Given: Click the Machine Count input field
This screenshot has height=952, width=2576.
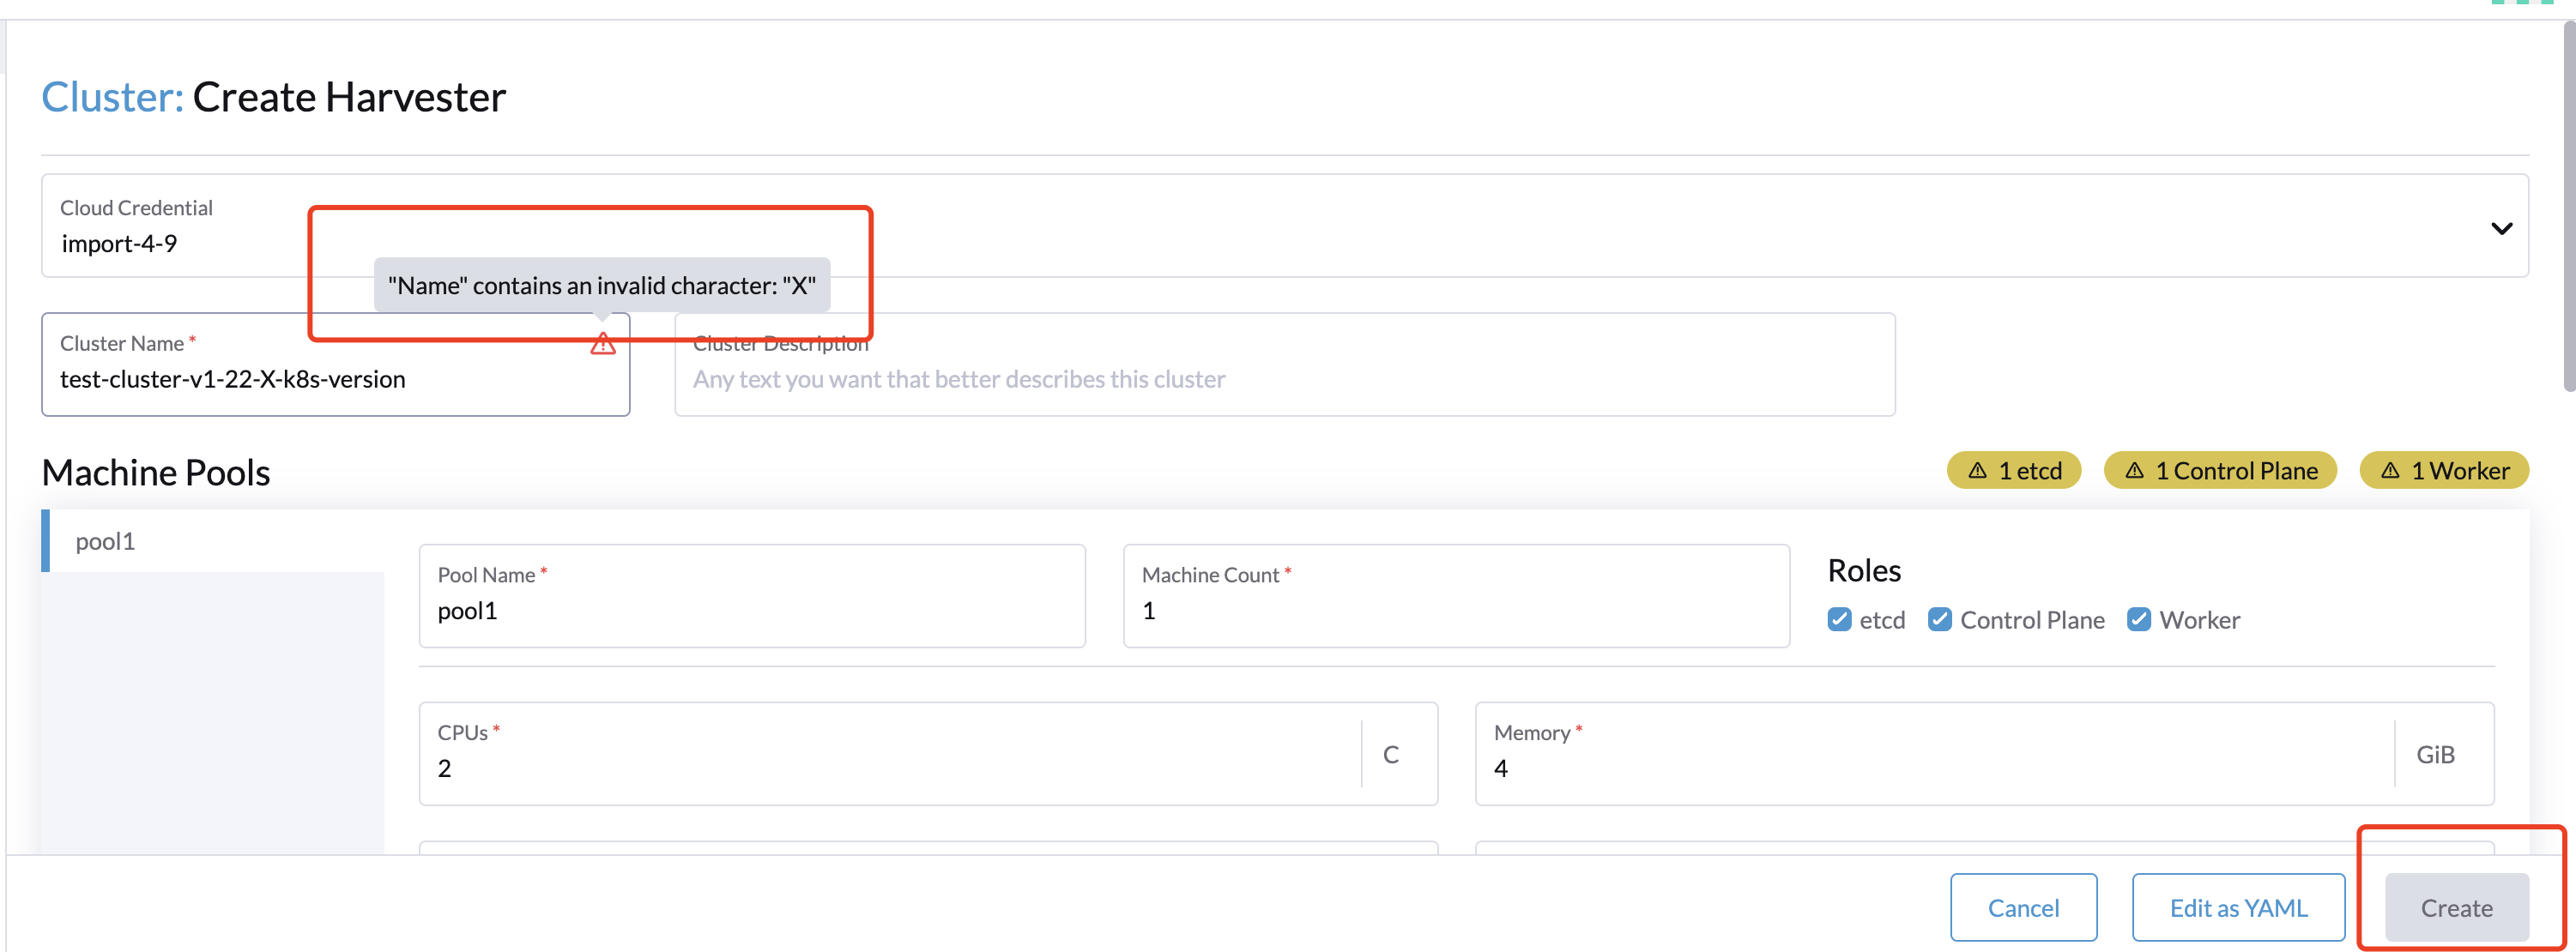Looking at the screenshot, I should click(1455, 610).
